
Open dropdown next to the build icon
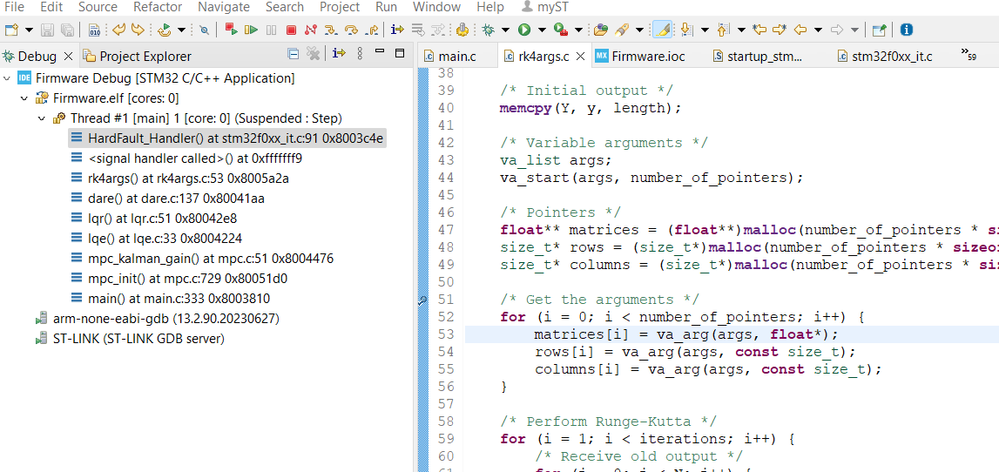pos(182,30)
